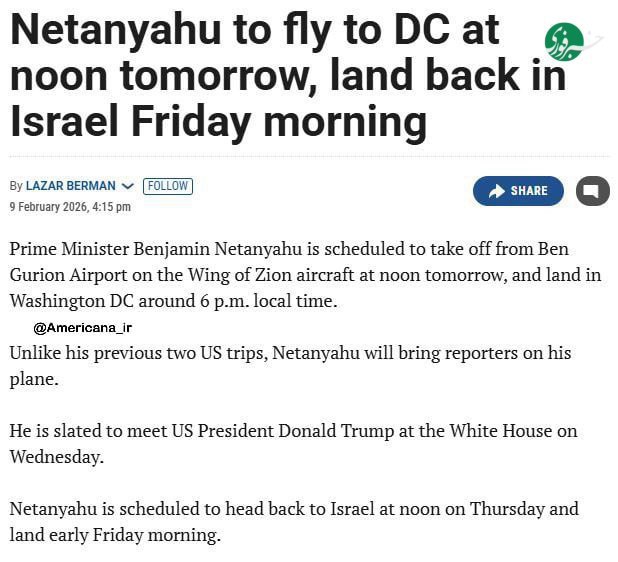Click the "By" label before author name
The width and height of the screenshot is (618, 562).
click(x=16, y=186)
